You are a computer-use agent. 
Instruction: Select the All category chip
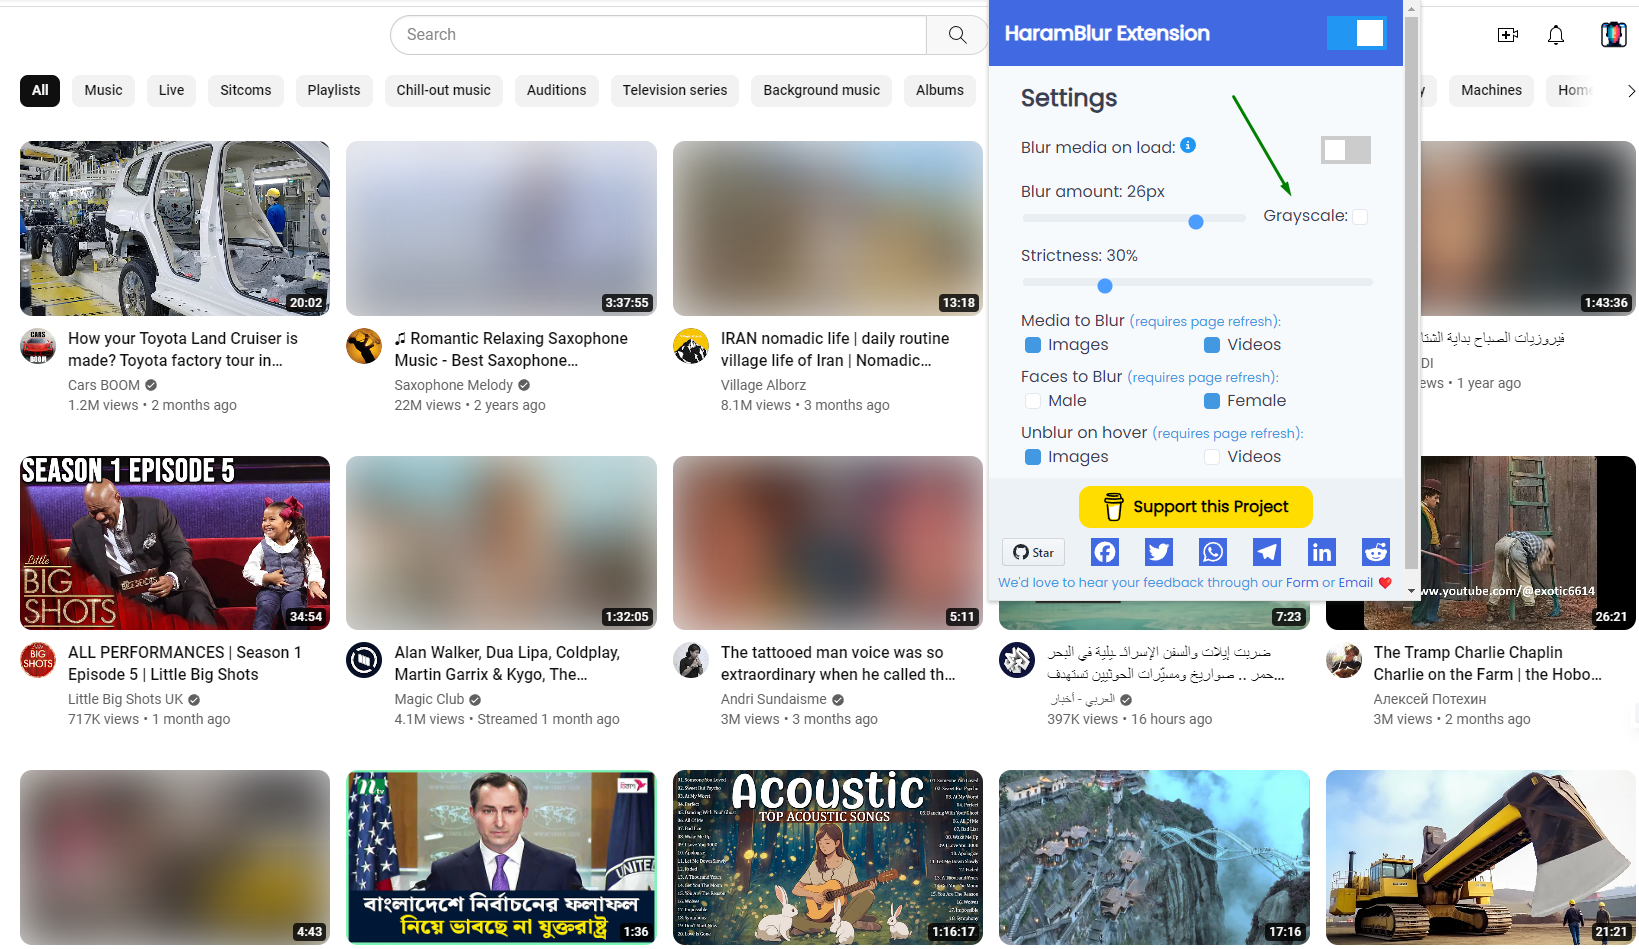40,90
